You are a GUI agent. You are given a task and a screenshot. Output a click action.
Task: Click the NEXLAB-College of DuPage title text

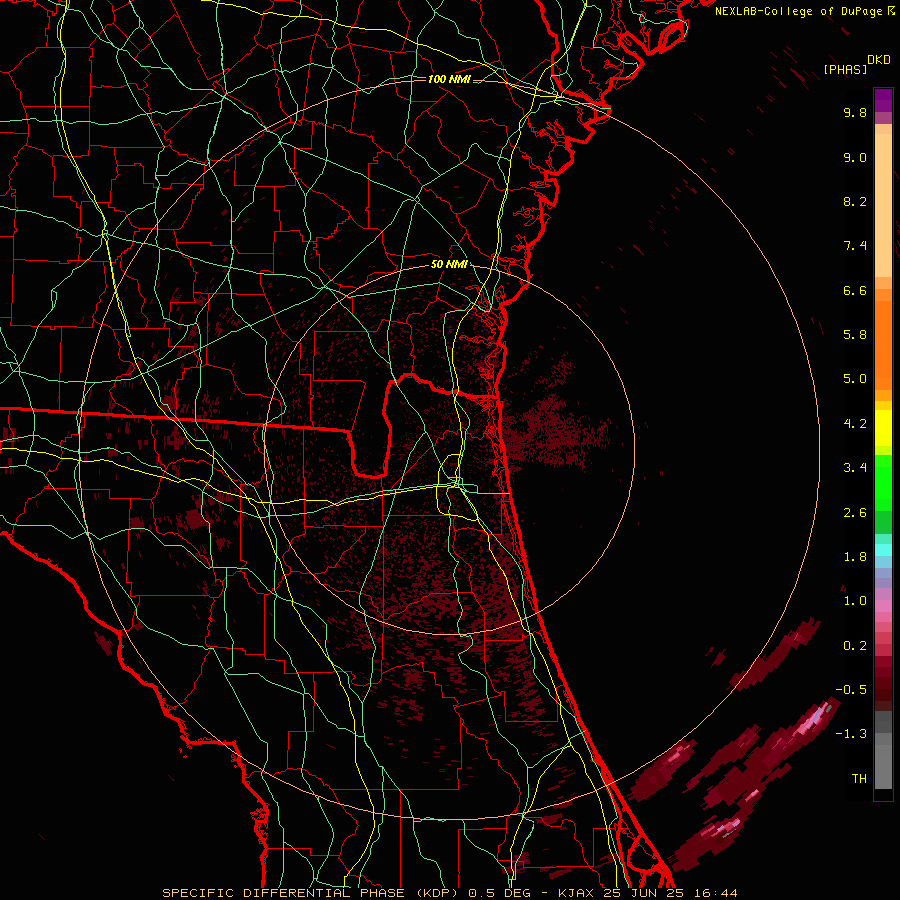pyautogui.click(x=799, y=11)
